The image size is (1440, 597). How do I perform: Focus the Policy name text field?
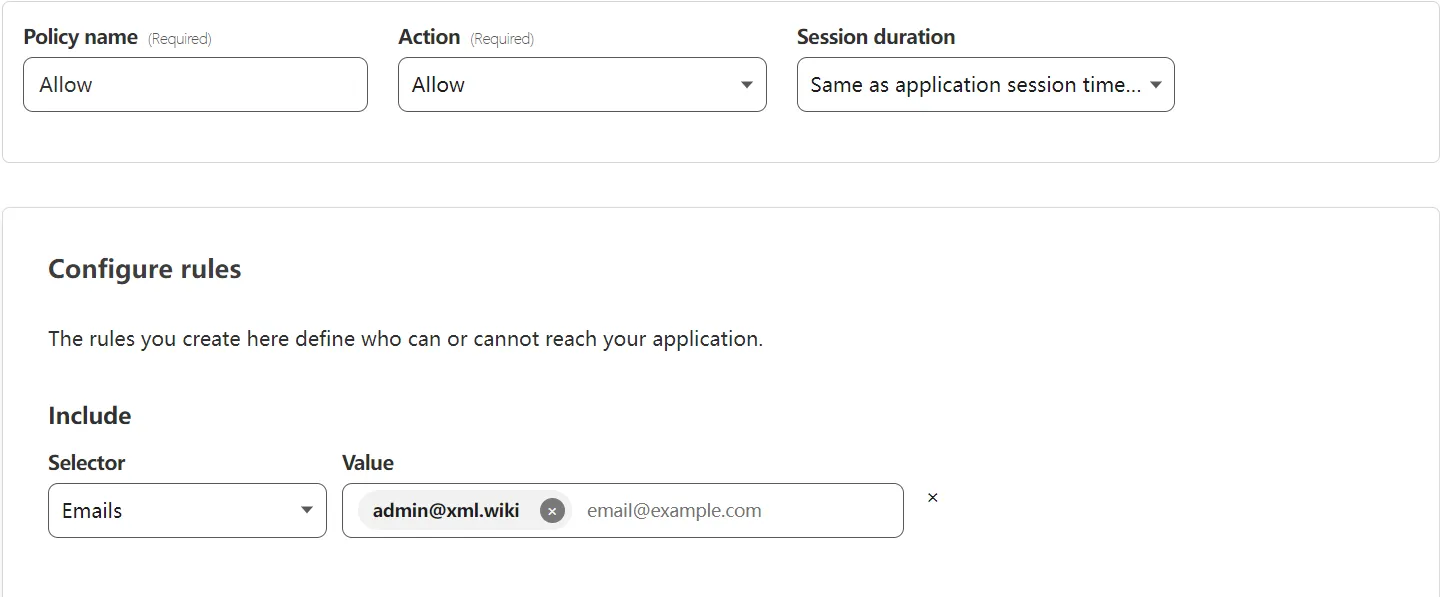195,85
